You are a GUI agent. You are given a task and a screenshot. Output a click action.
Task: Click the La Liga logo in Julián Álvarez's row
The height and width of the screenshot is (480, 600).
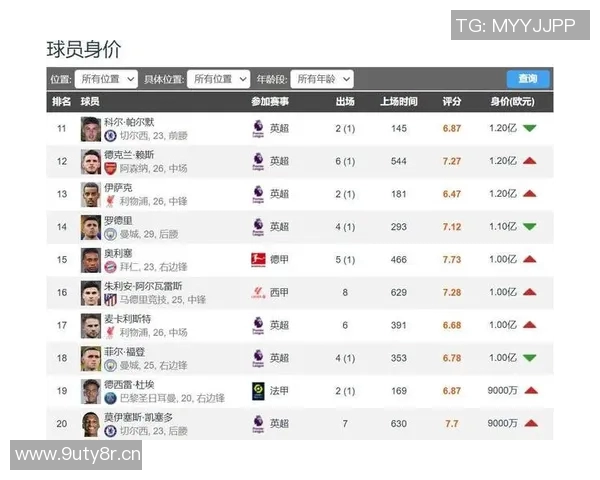pyautogui.click(x=257, y=292)
